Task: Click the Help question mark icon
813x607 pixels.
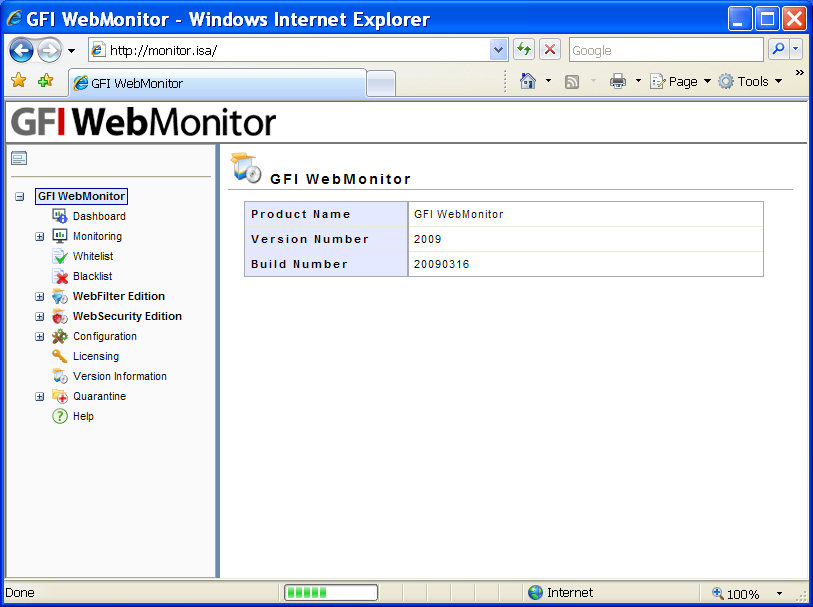Action: pos(60,416)
